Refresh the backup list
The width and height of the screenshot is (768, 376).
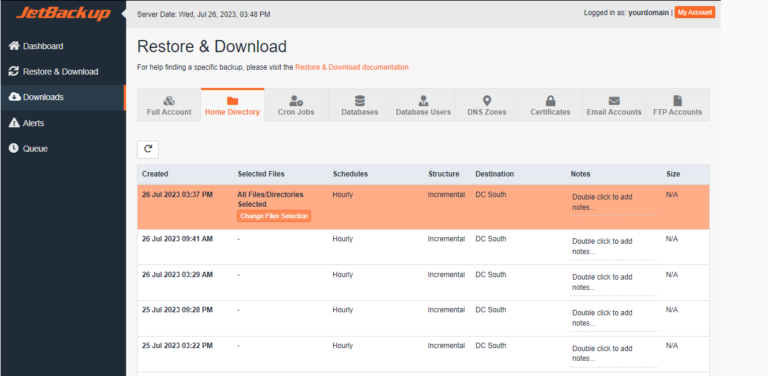[x=148, y=150]
